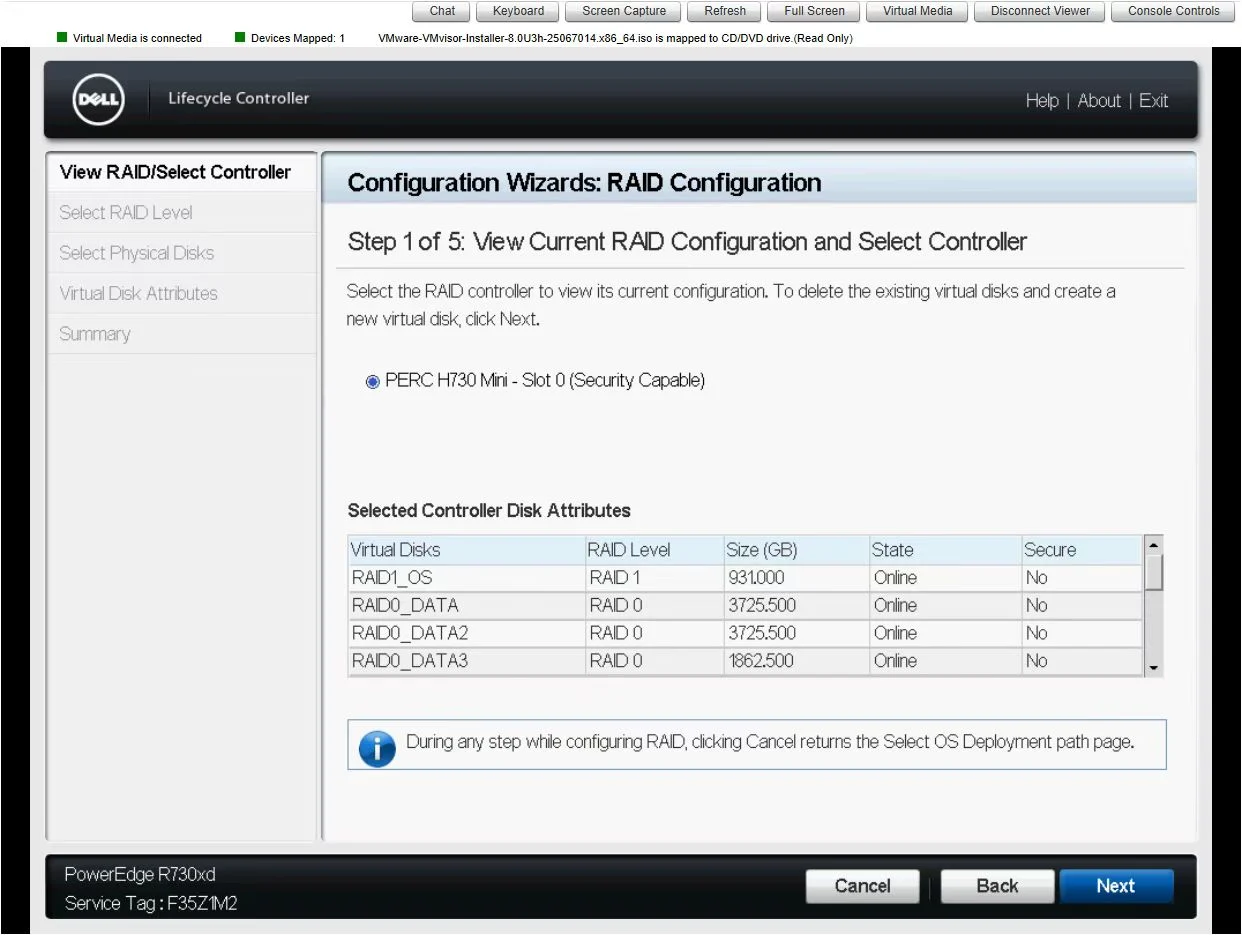The height and width of the screenshot is (935, 1242).
Task: Open the Select RAID Level step
Action: coord(126,213)
